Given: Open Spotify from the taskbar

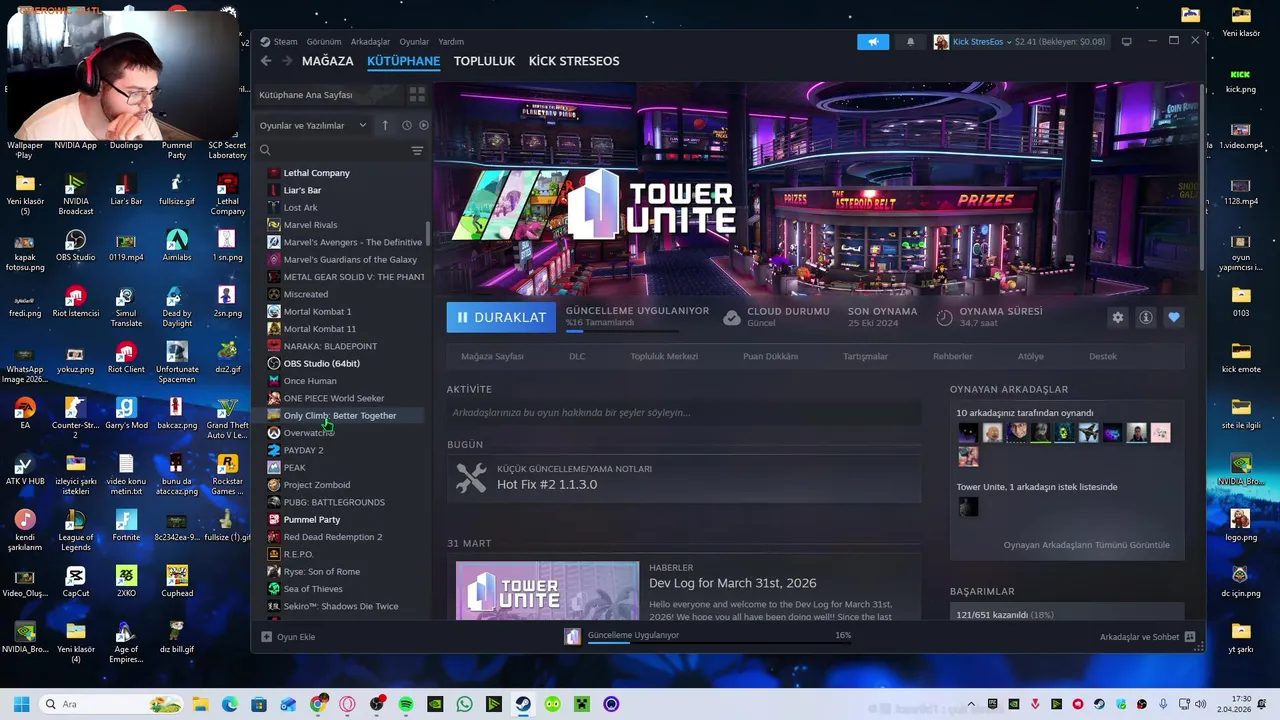Looking at the screenshot, I should point(406,704).
